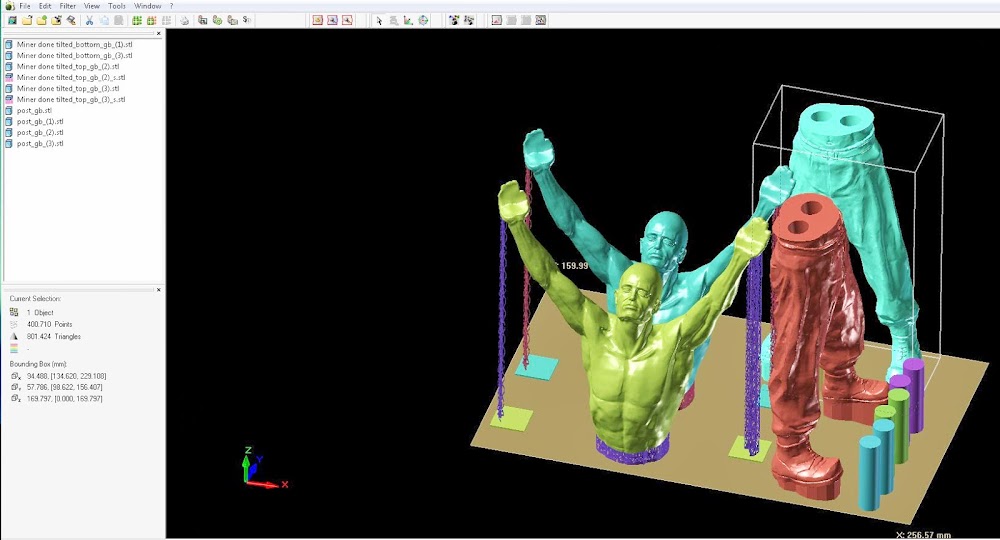
Task: Click the printer icon in toolbar
Action: pos(184,20)
